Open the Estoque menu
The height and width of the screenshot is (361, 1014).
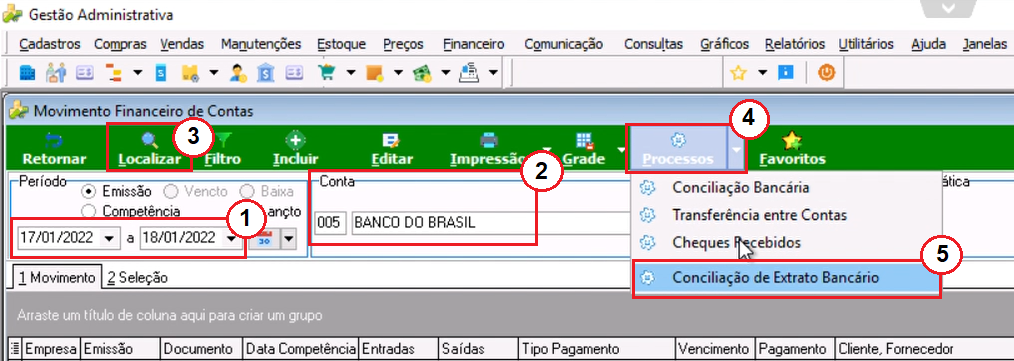pos(341,44)
